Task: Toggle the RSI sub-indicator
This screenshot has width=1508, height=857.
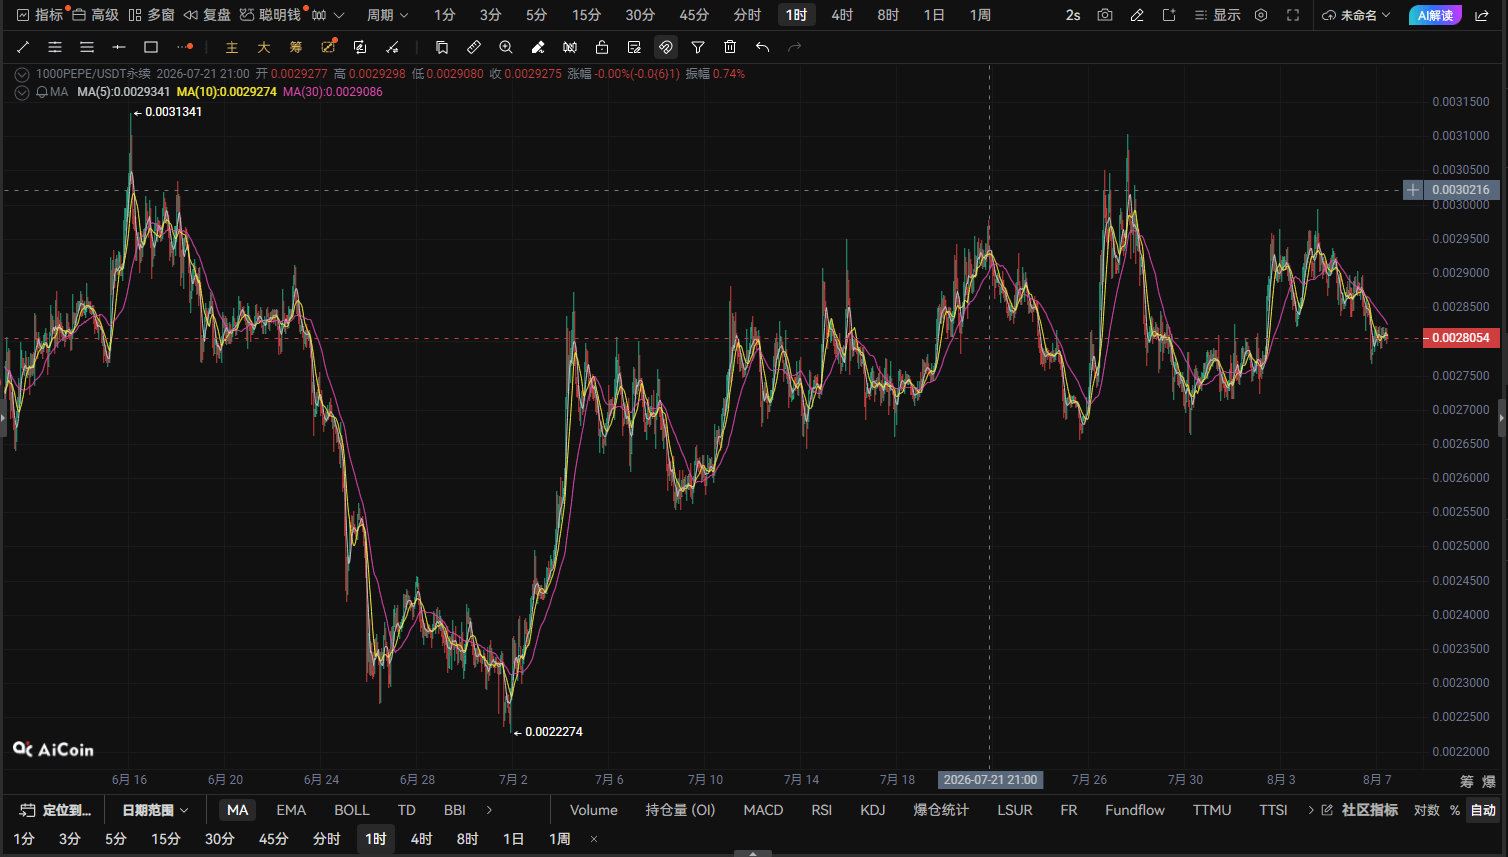Action: pos(822,810)
